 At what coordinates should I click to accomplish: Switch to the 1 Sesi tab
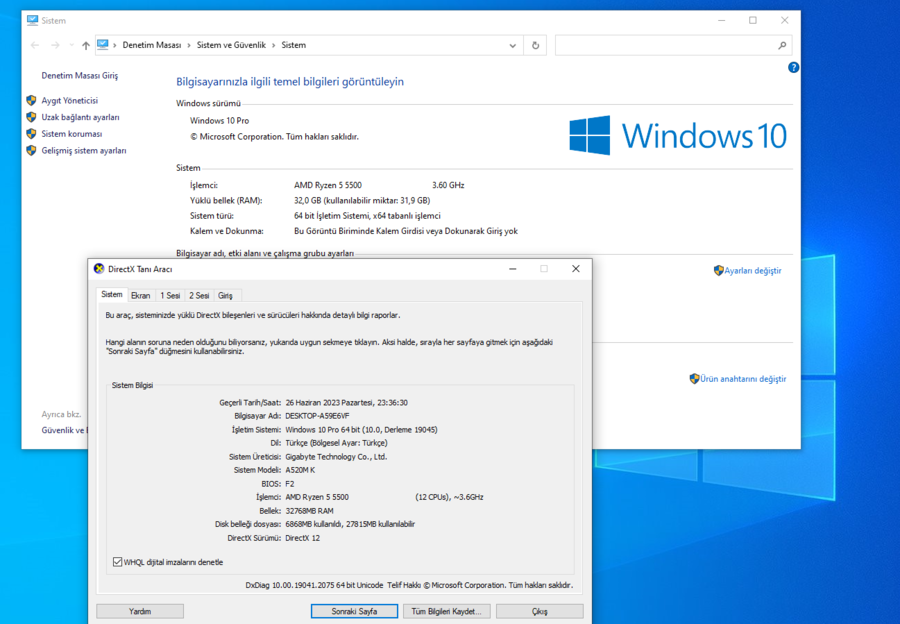coord(170,296)
